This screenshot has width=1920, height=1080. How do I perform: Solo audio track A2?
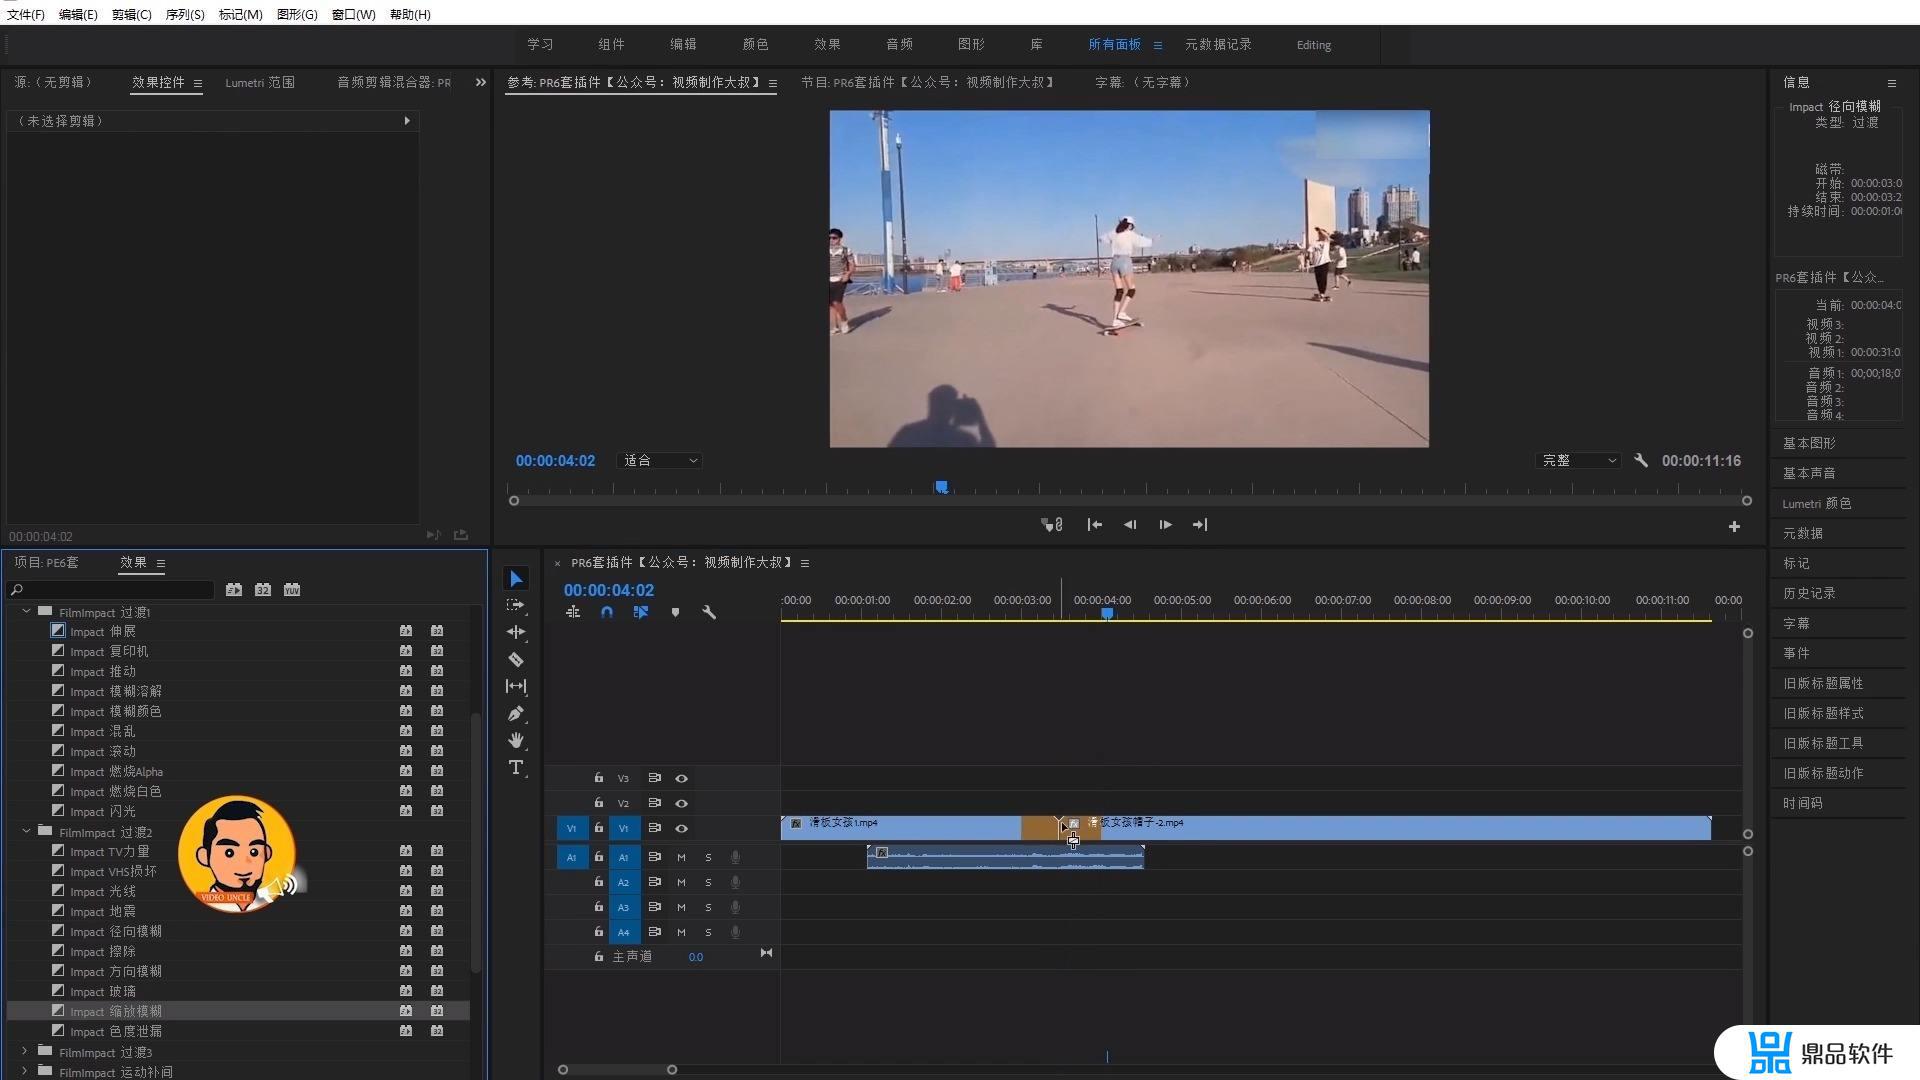708,882
